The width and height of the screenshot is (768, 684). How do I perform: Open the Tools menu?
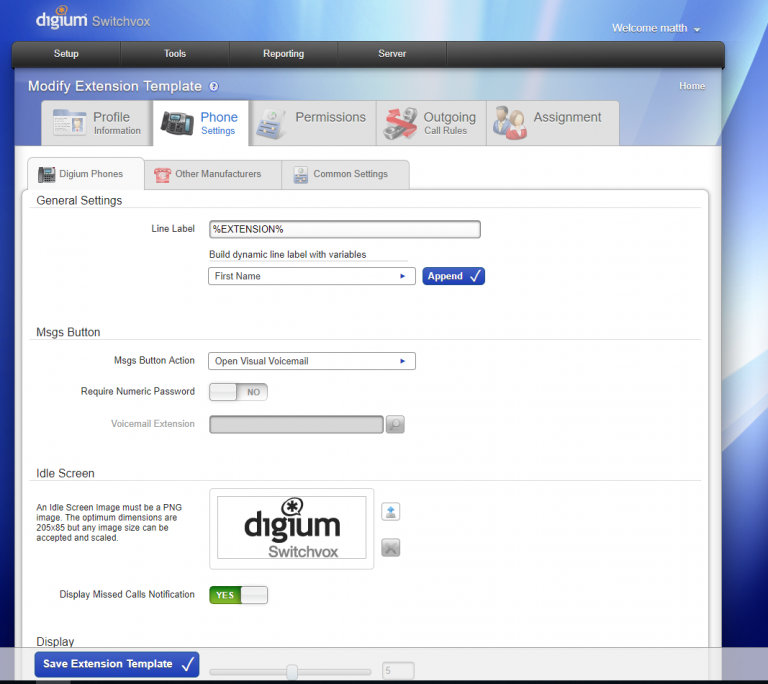pyautogui.click(x=175, y=54)
